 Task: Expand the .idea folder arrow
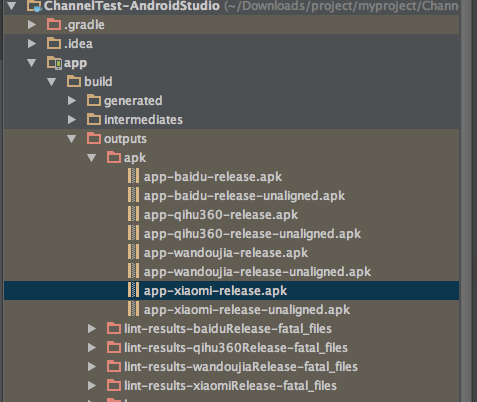coord(32,43)
